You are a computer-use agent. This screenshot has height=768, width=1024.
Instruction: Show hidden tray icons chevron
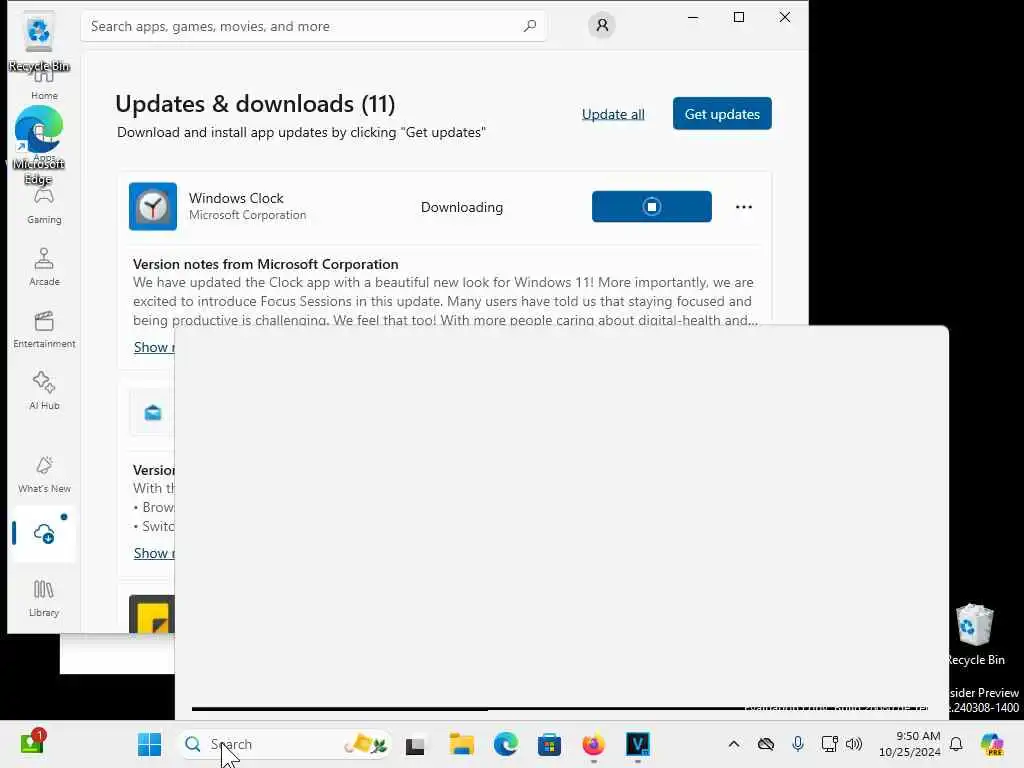coord(734,744)
